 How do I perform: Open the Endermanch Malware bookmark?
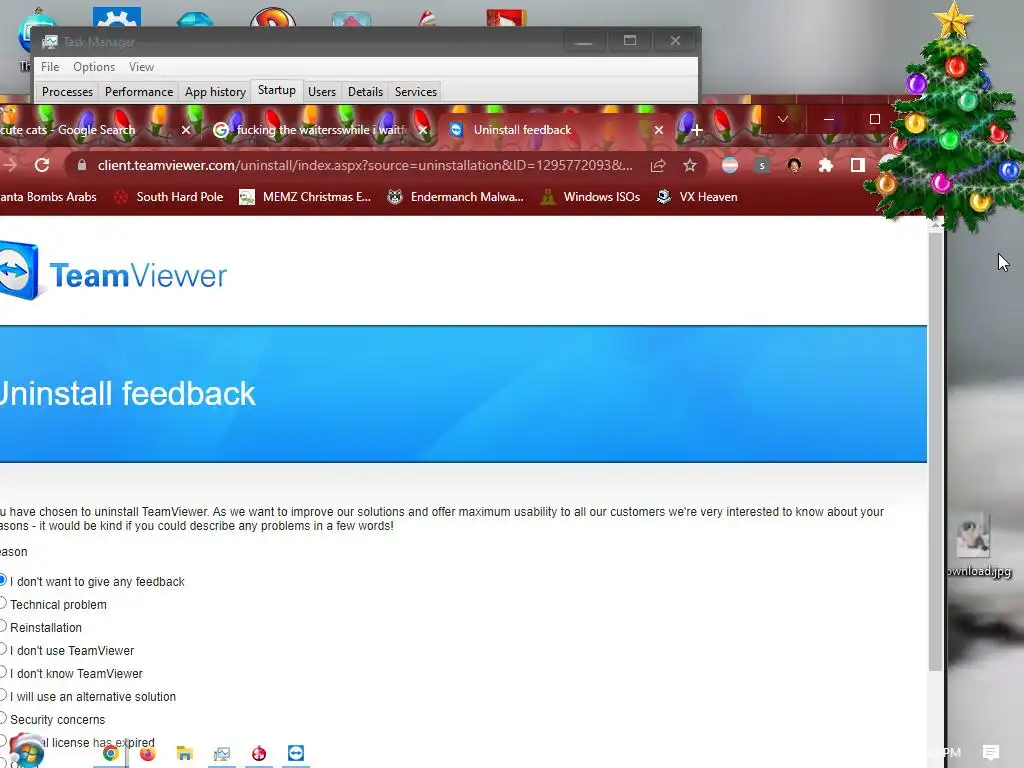coord(455,197)
